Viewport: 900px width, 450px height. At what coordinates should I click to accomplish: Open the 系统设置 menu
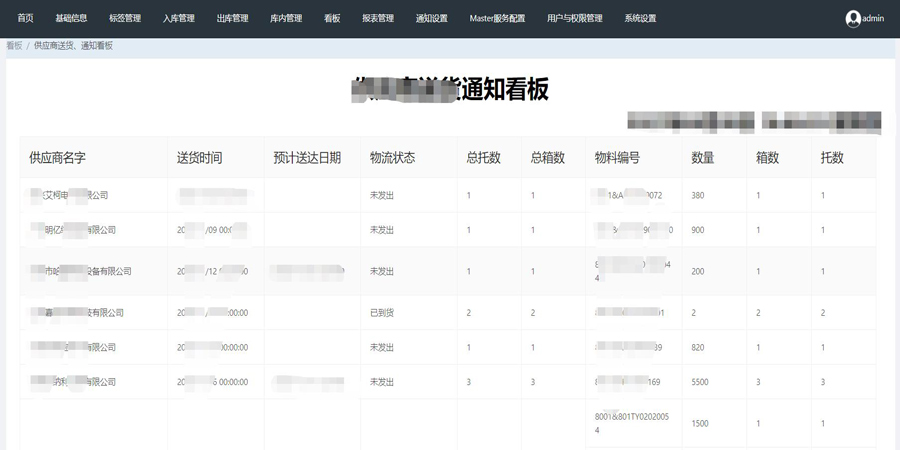[640, 18]
